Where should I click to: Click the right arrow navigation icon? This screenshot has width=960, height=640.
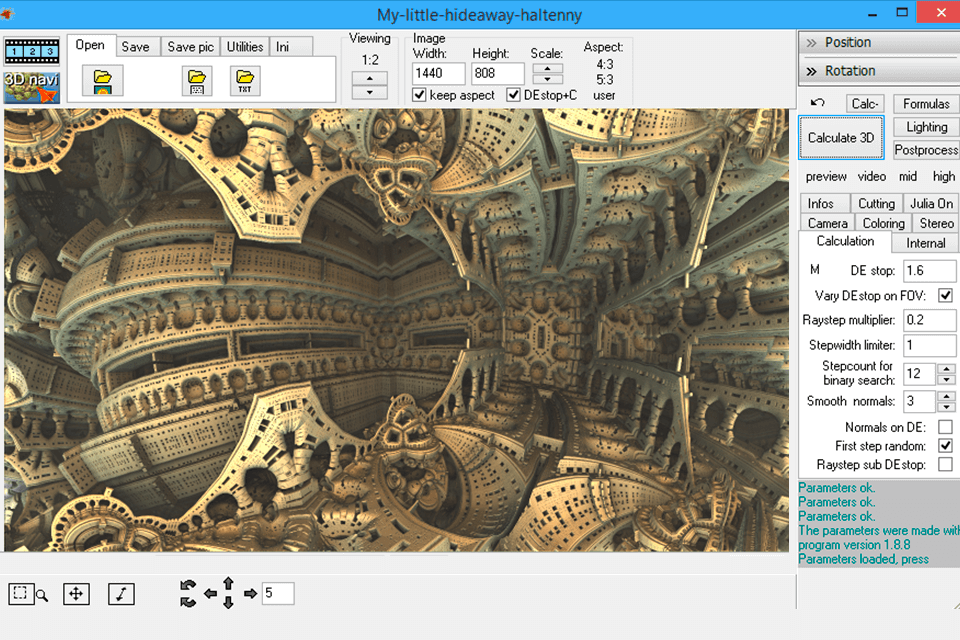click(250, 594)
